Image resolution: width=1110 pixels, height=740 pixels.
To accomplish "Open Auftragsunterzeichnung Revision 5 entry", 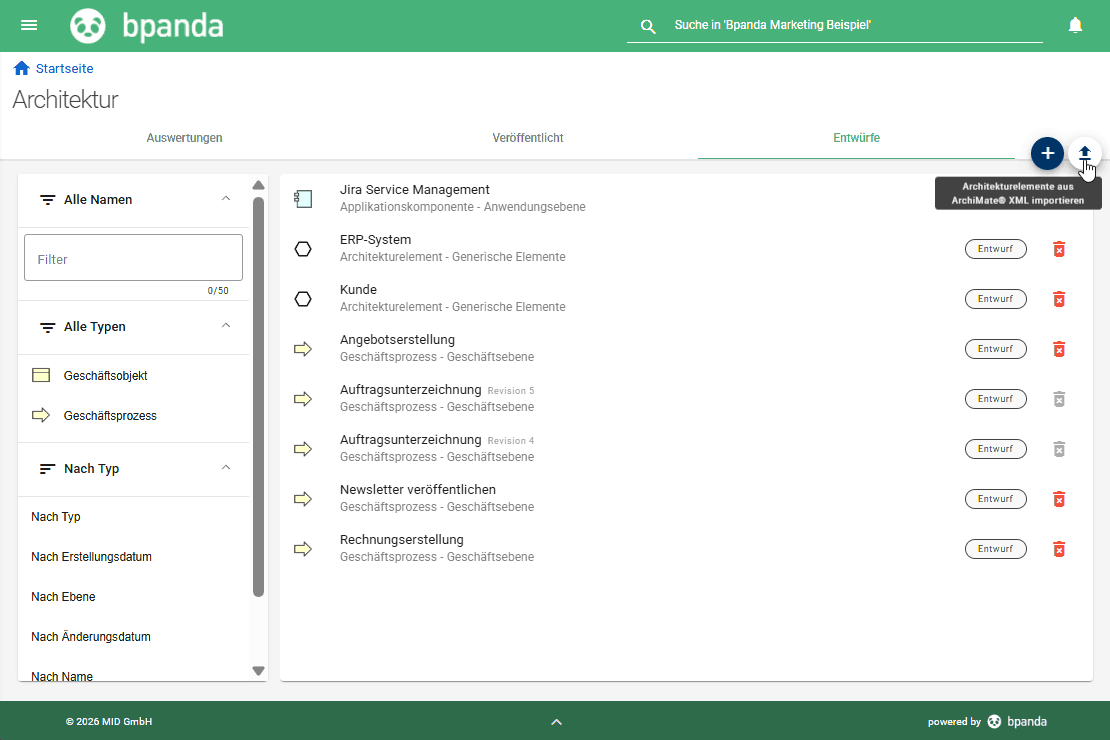I will [x=686, y=399].
